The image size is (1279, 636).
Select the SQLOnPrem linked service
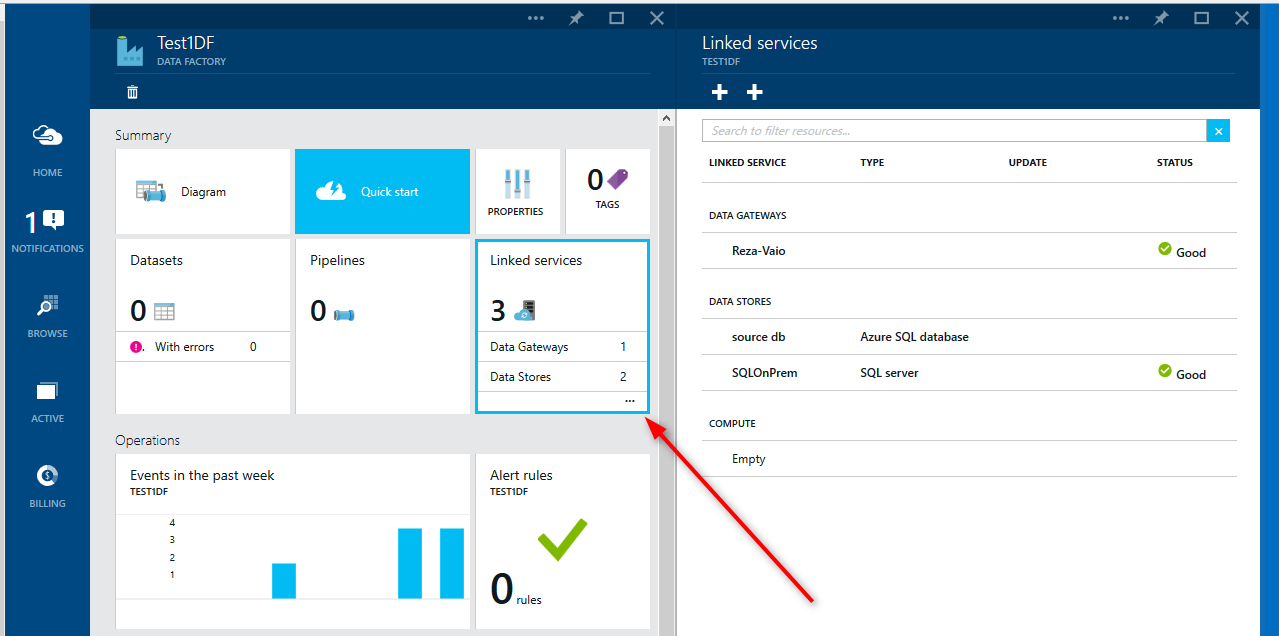click(x=764, y=373)
